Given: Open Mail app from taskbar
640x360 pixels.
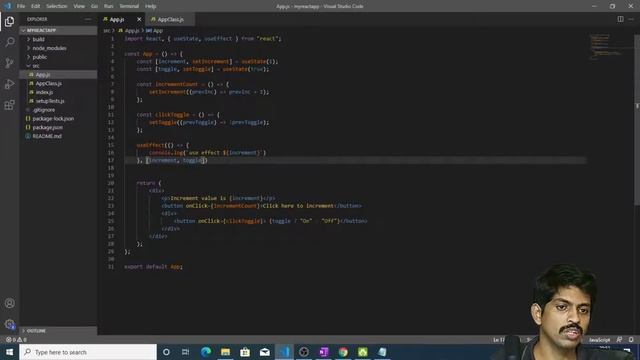Looking at the screenshot, I should 264,352.
